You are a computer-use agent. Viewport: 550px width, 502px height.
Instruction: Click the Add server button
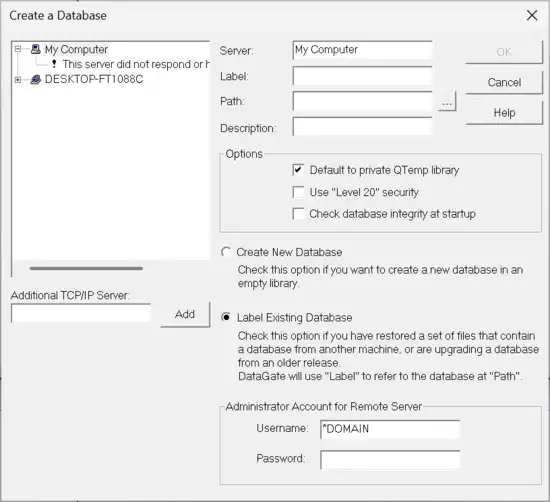[185, 314]
